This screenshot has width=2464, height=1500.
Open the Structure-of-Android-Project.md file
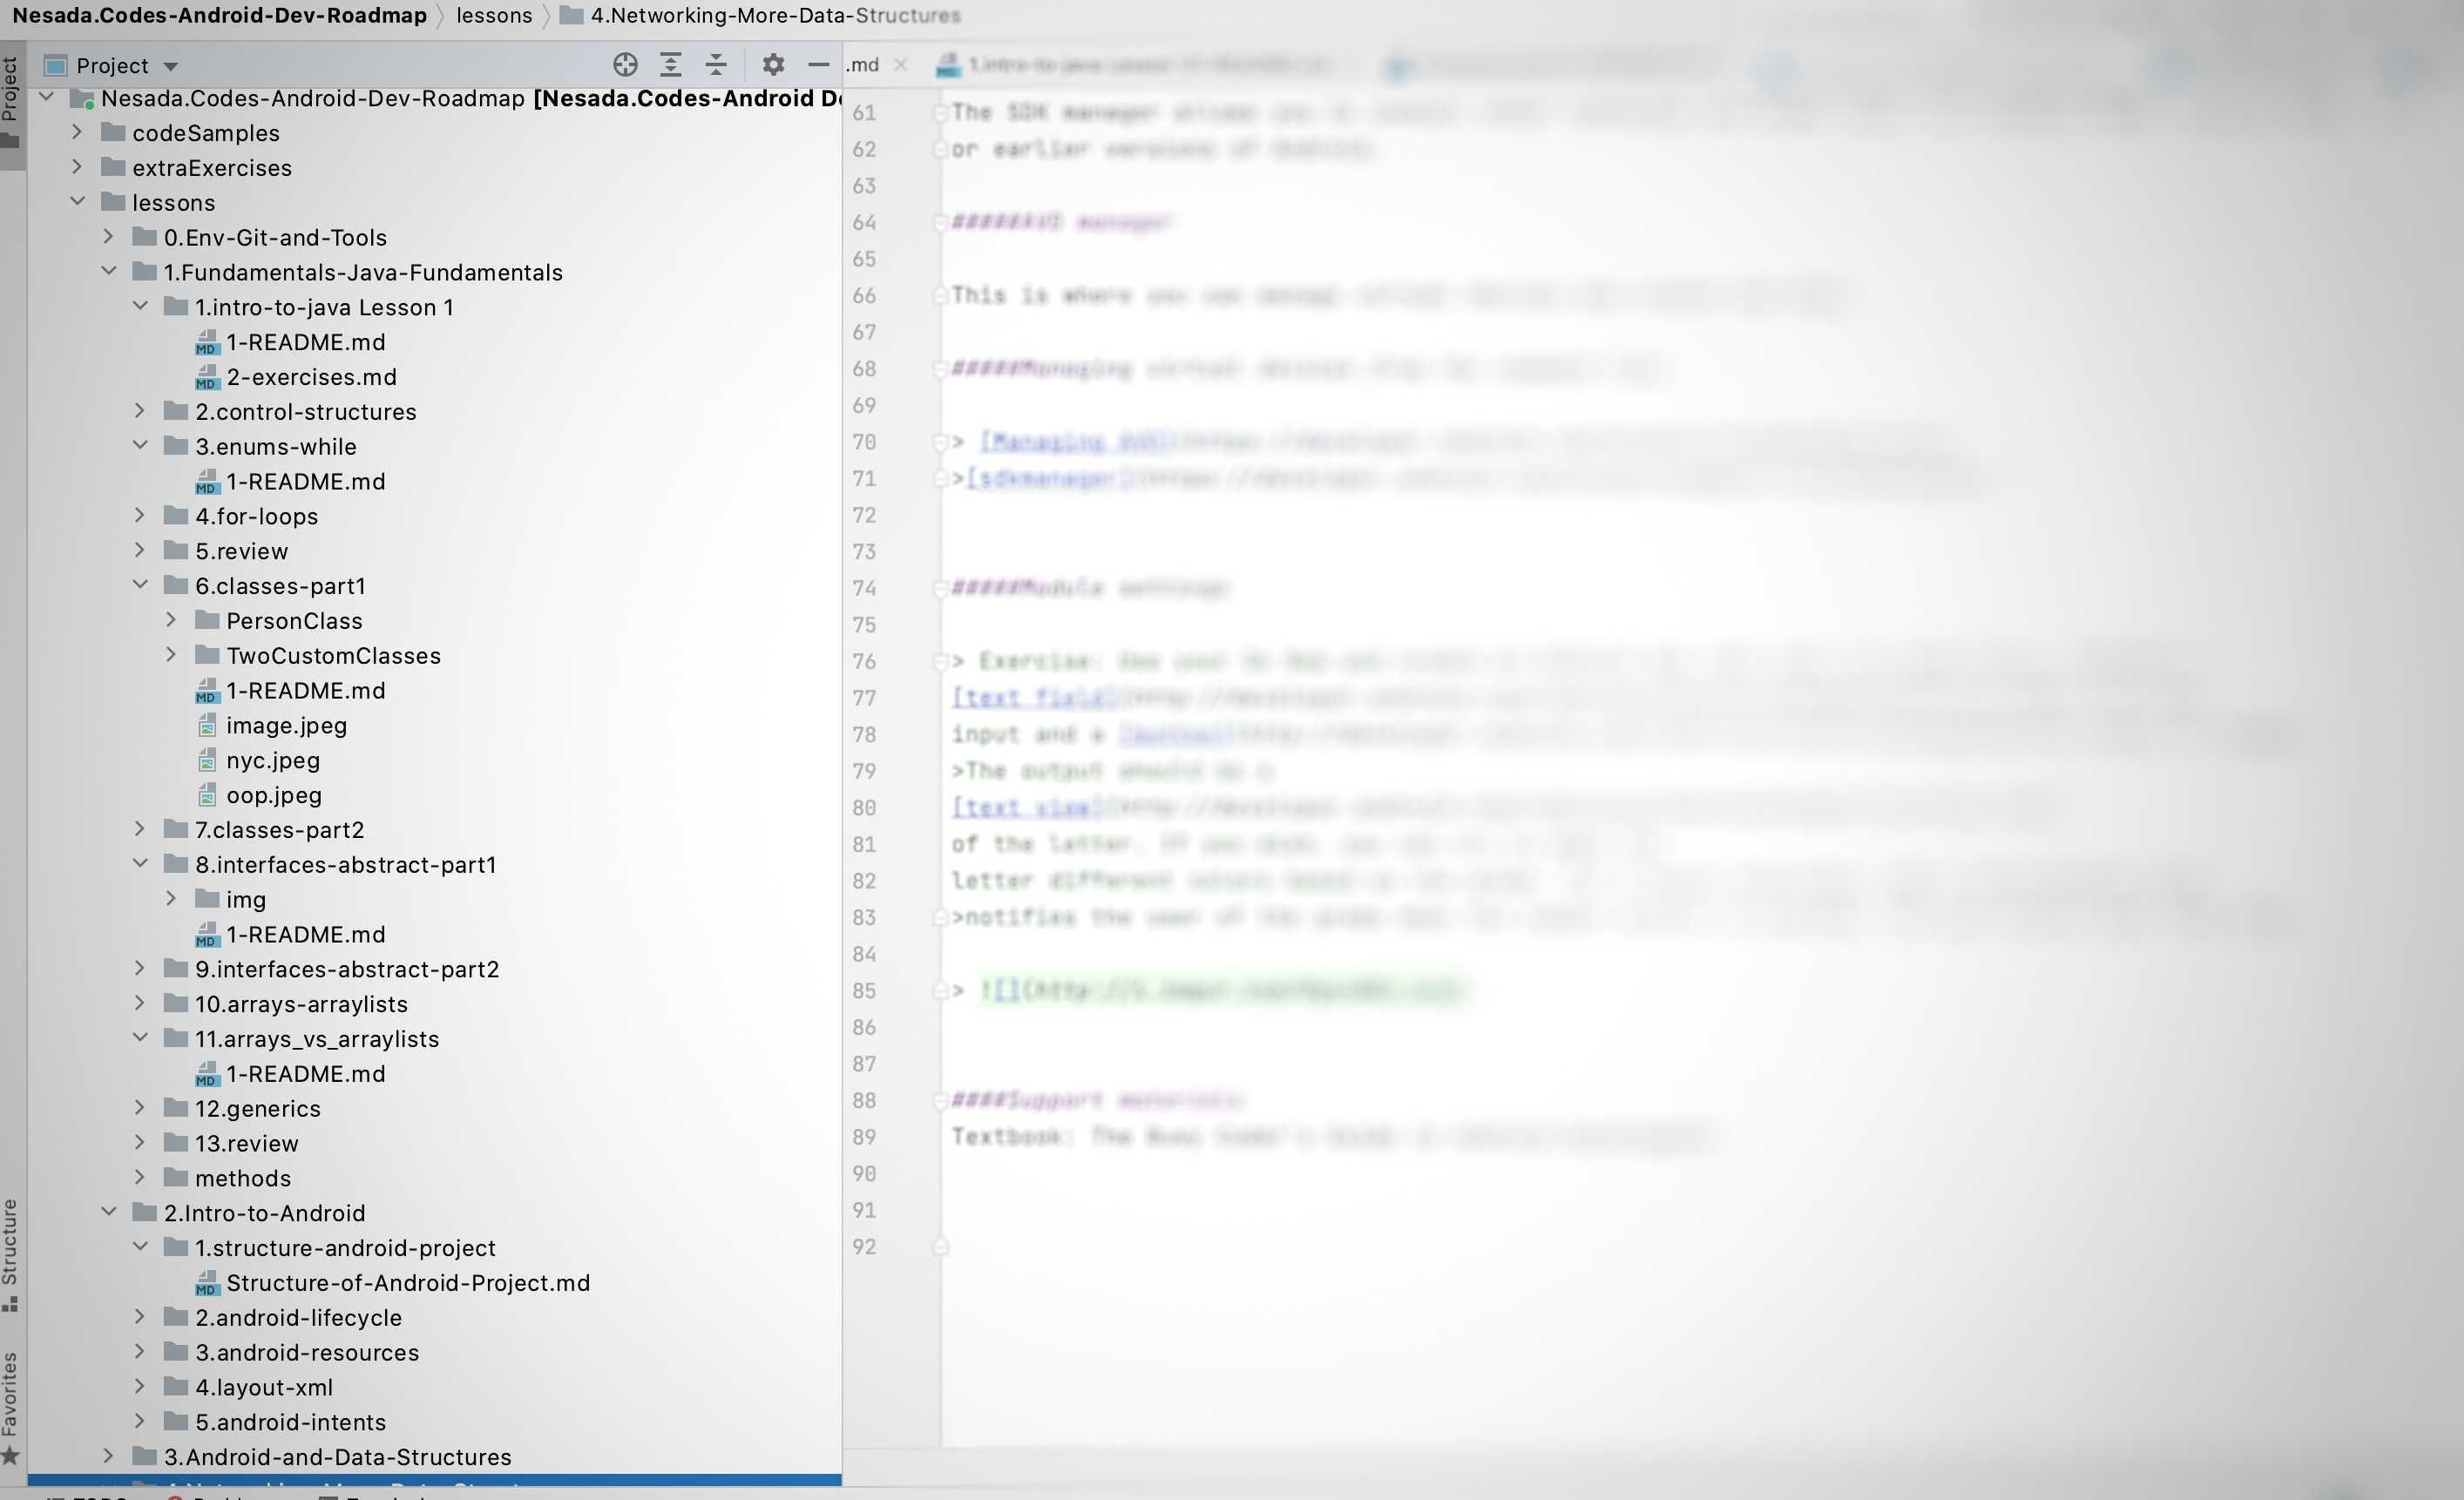coord(409,1282)
